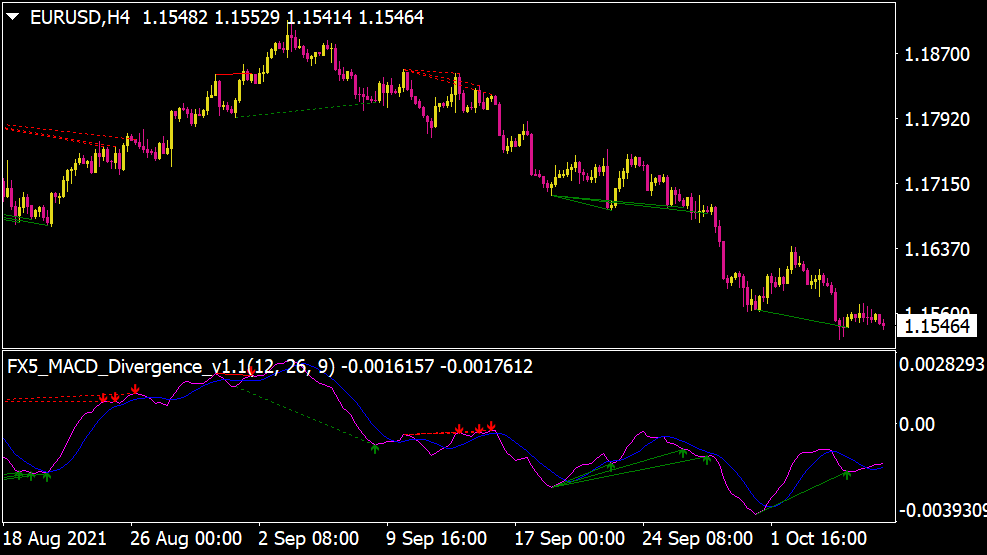Select the EURUSD,H4 chart title text
The height and width of the screenshot is (555, 987).
(x=80, y=18)
